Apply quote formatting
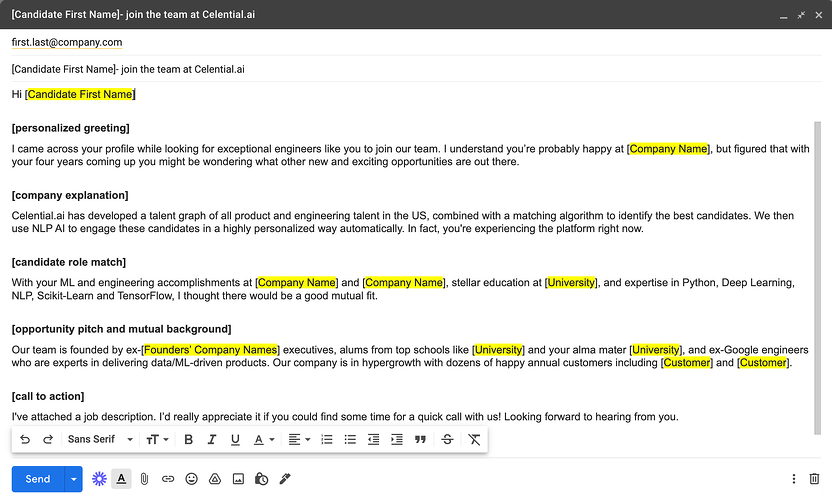This screenshot has height=500, width=832. (x=420, y=439)
